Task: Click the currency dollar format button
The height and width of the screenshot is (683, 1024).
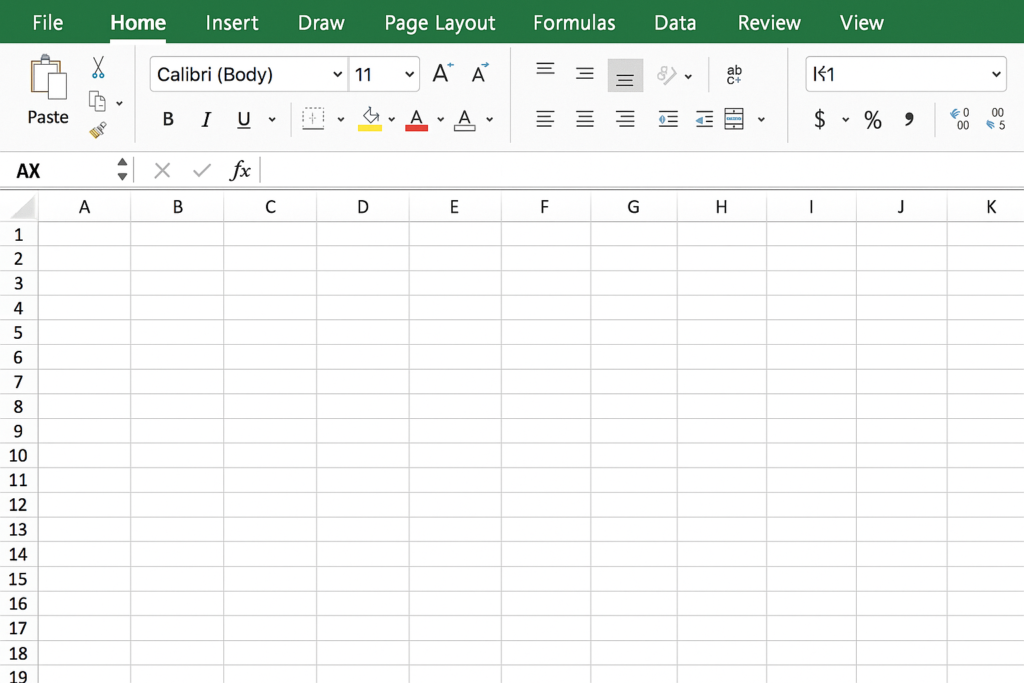Action: (x=820, y=120)
